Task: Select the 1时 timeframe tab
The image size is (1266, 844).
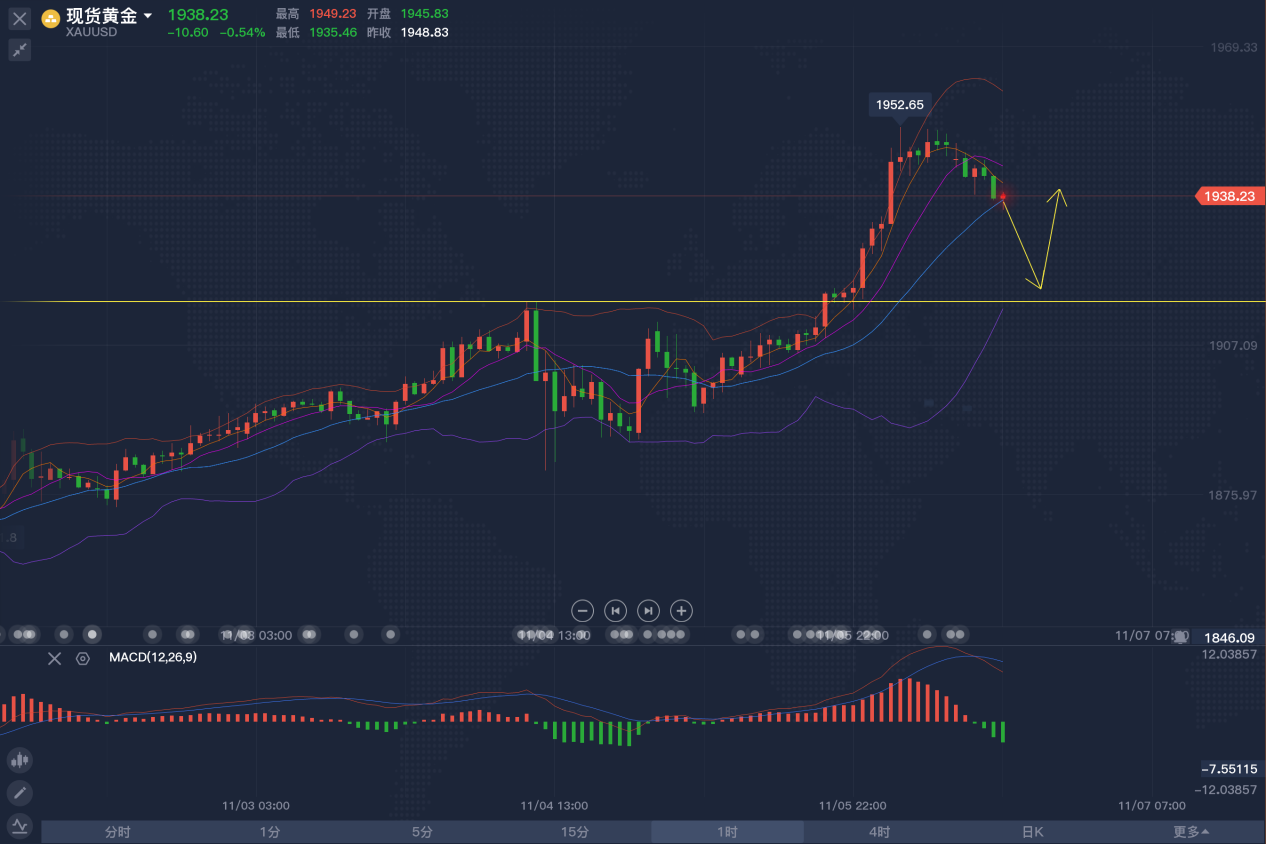Action: point(727,832)
